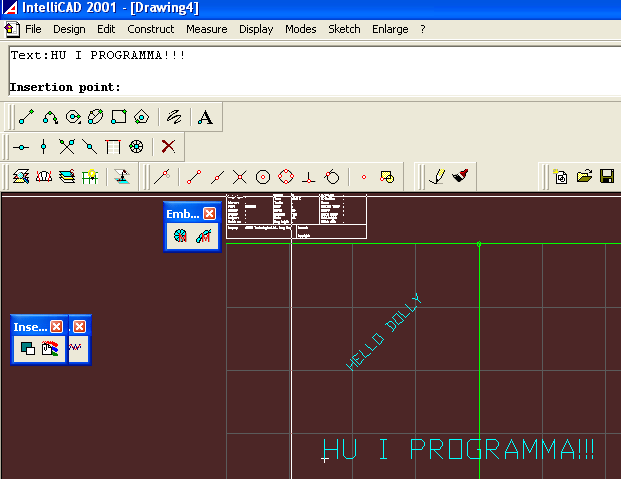
Task: Select the Rectangle draw tool
Action: (118, 117)
